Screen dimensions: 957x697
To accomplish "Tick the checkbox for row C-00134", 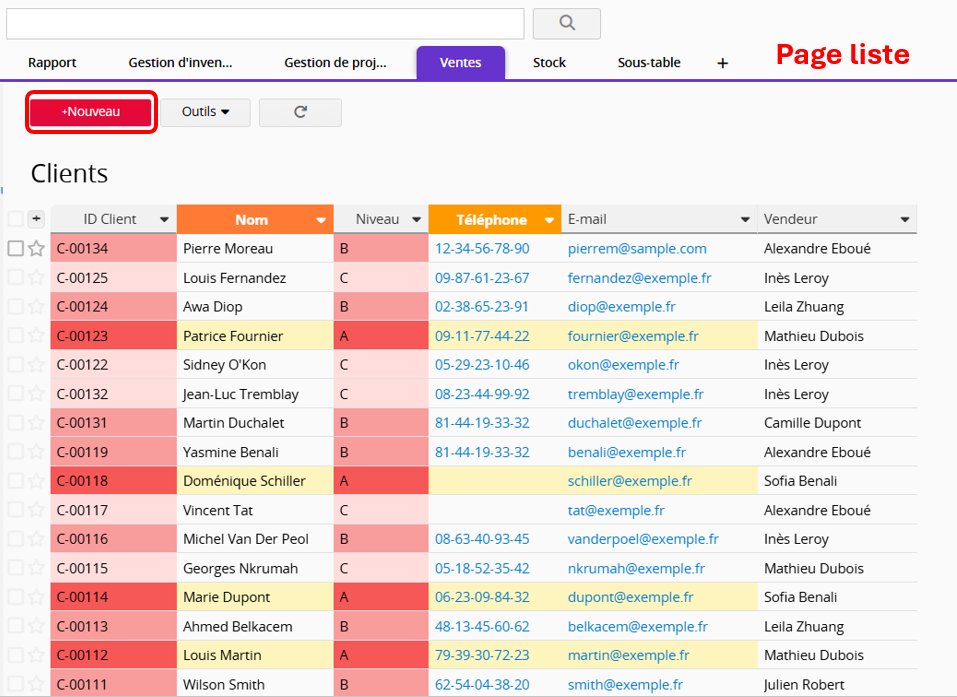I will pyautogui.click(x=15, y=249).
